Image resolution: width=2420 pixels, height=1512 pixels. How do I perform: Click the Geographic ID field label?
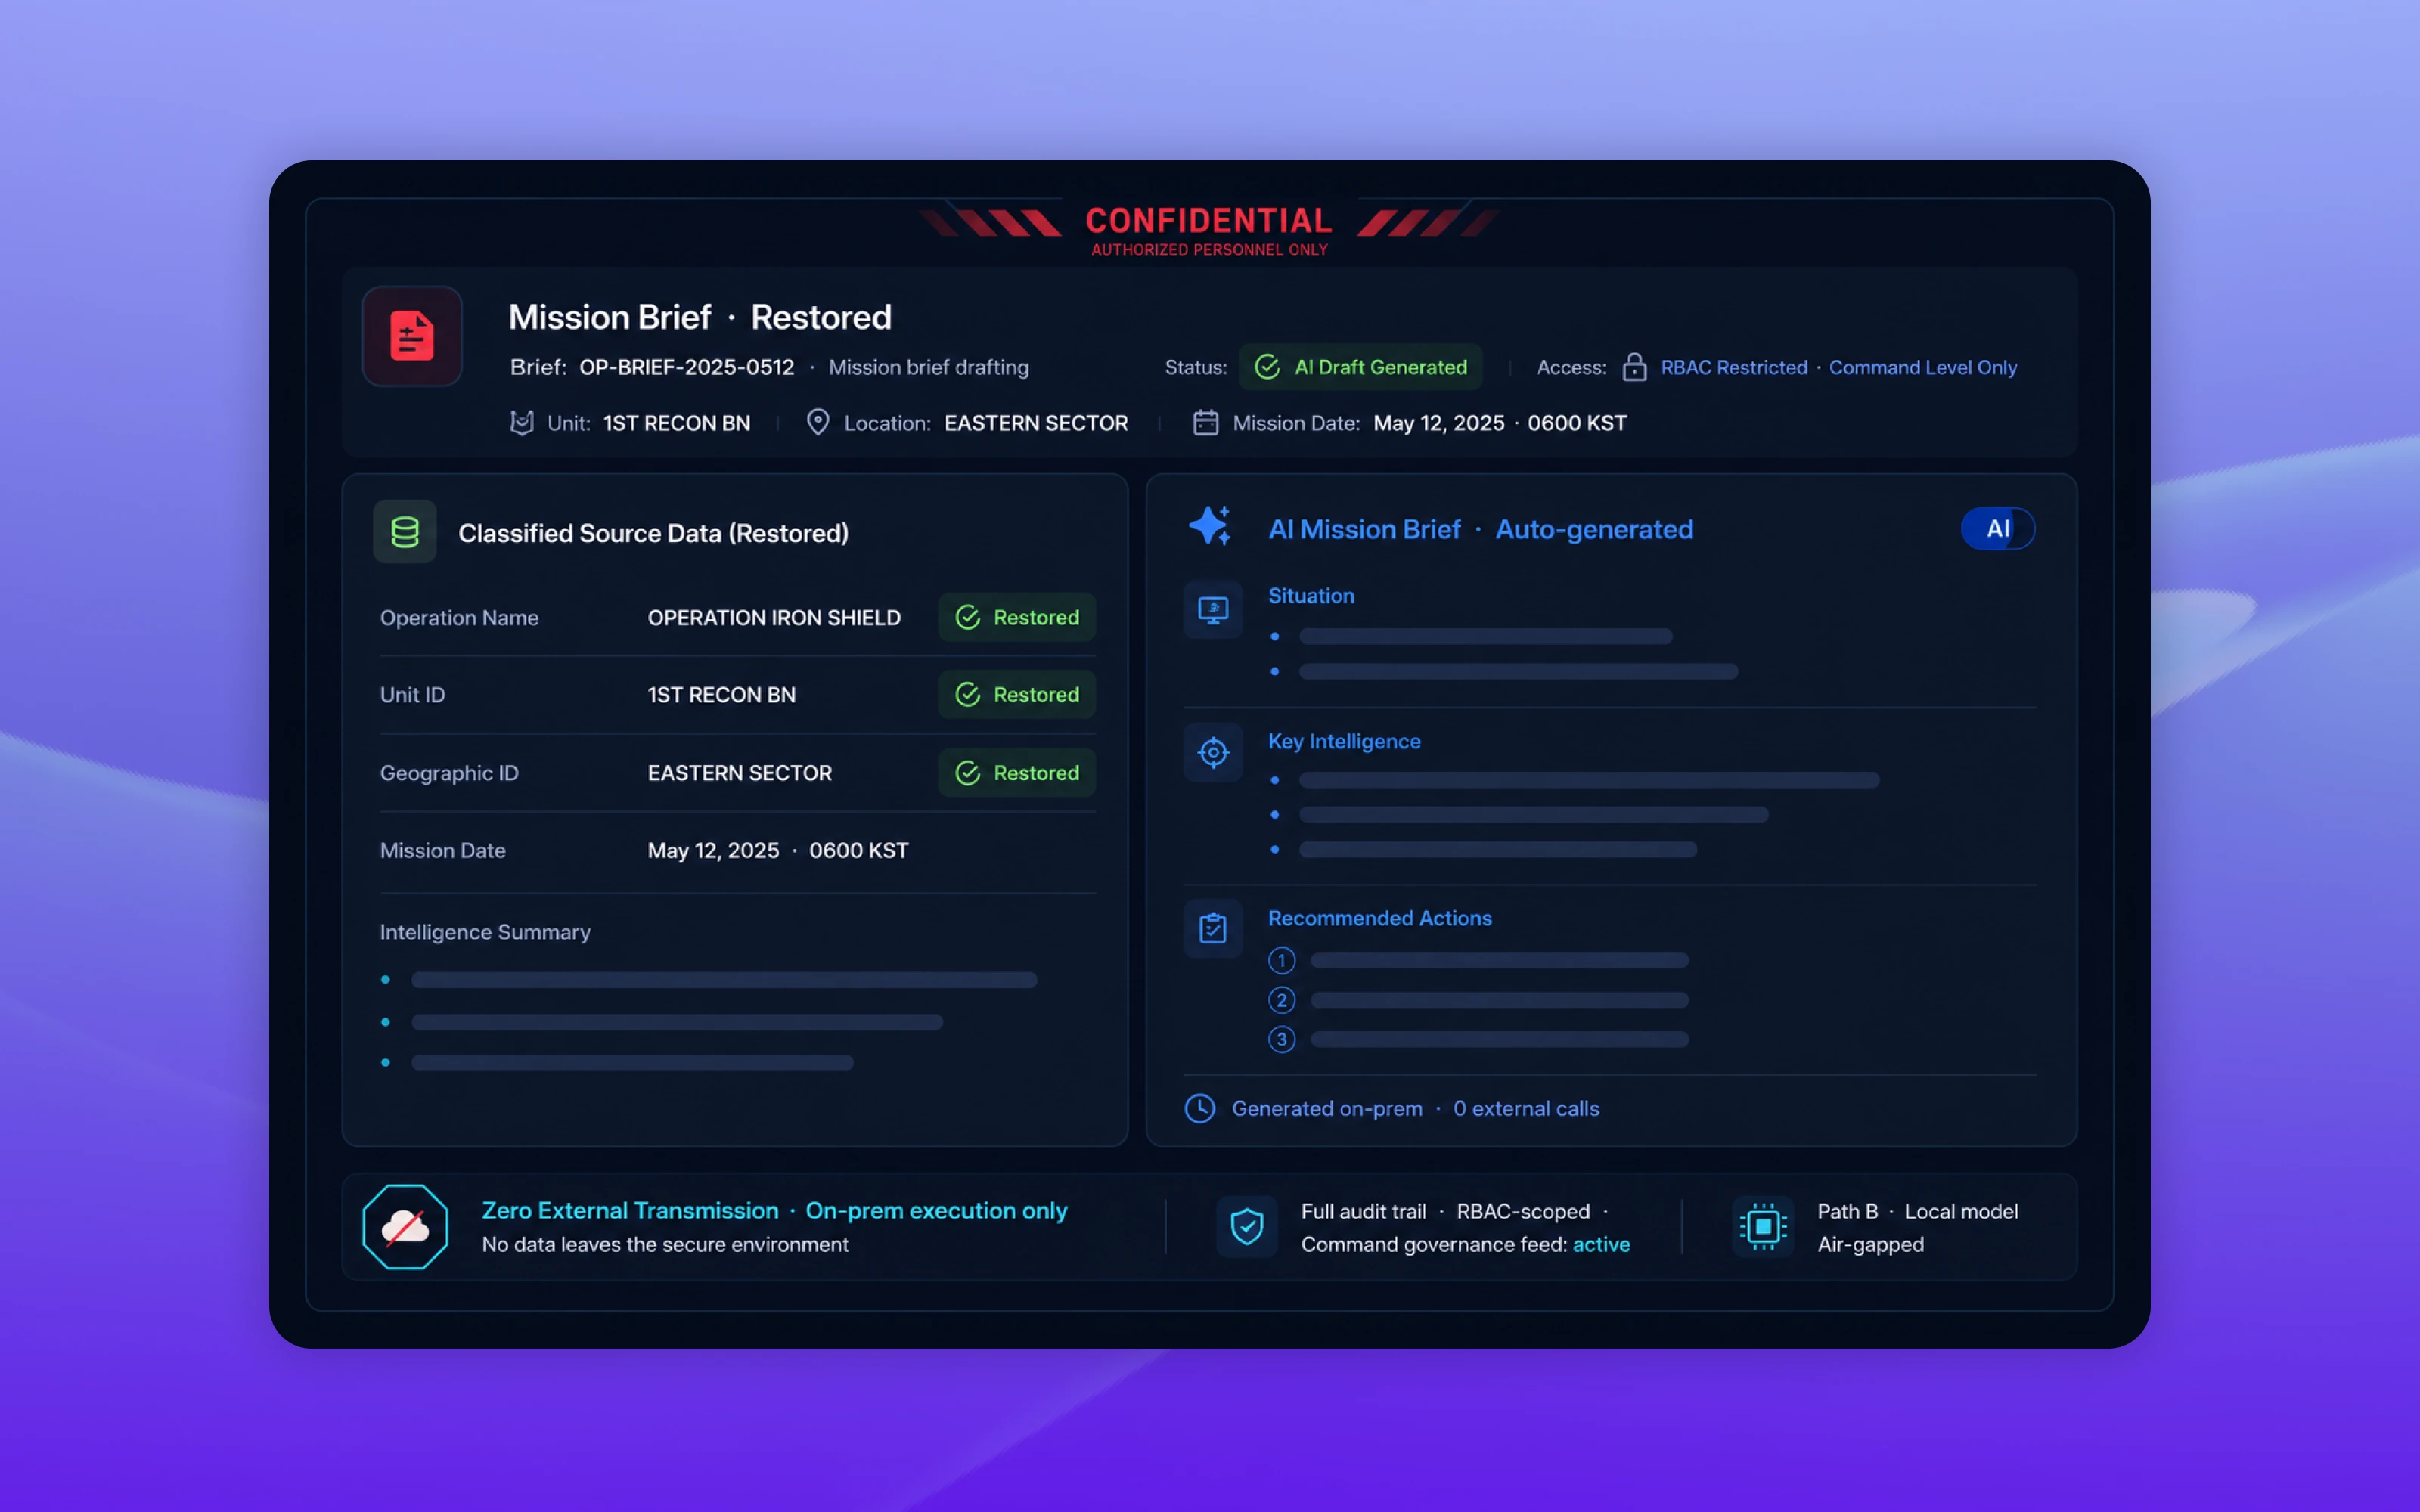(x=449, y=773)
